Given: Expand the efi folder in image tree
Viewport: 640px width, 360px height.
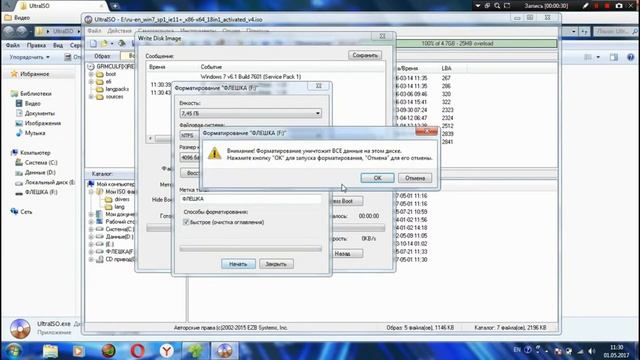Looking at the screenshot, I should (91, 82).
